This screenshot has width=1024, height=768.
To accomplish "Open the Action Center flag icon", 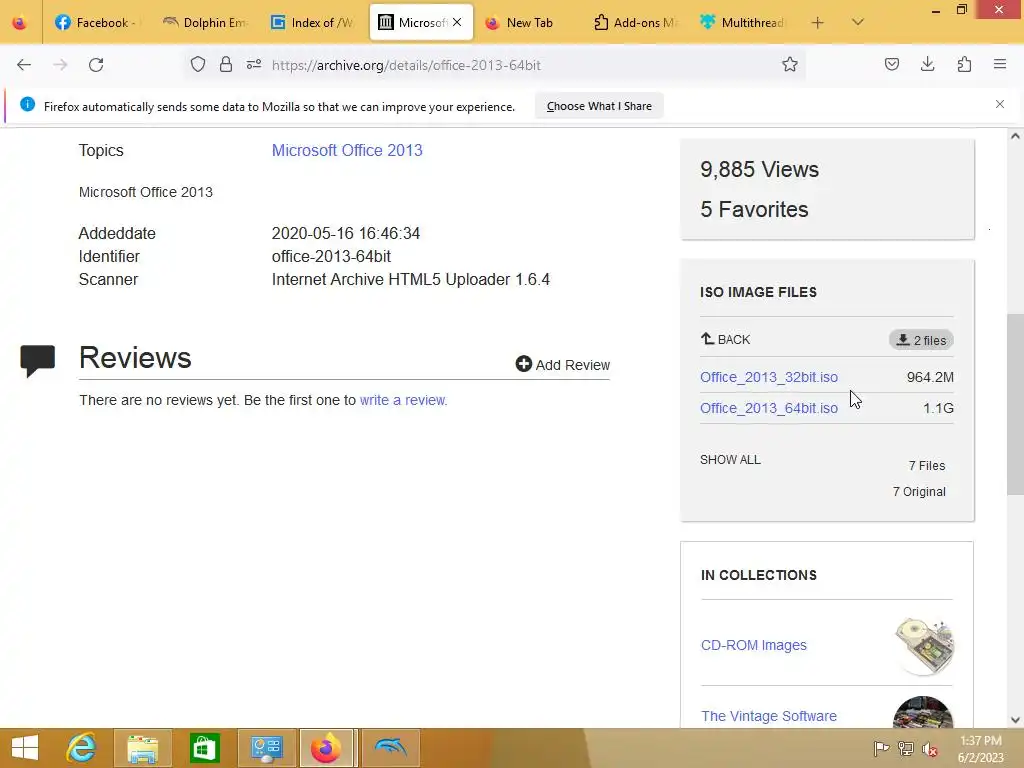I will click(881, 748).
